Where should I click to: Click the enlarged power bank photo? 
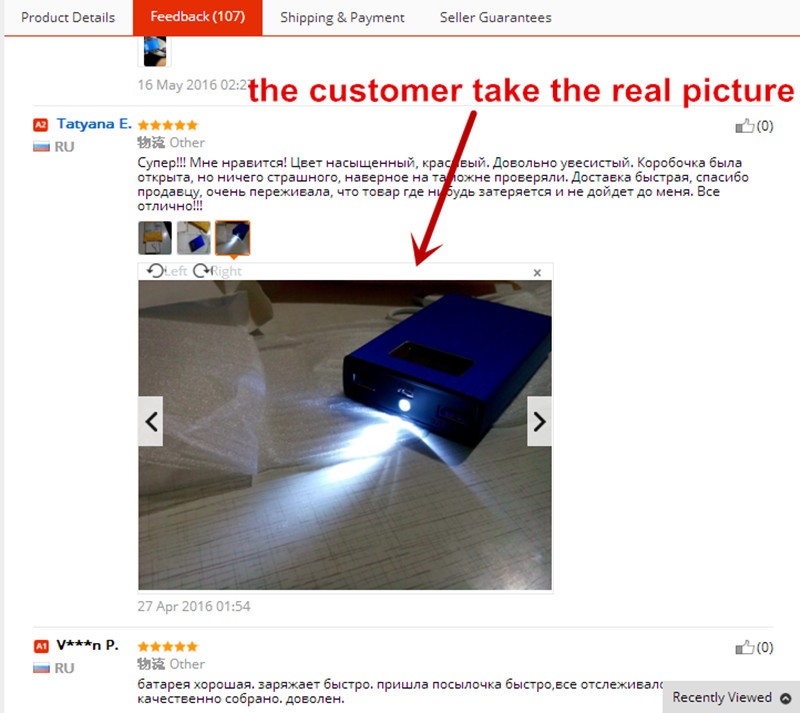(x=345, y=435)
